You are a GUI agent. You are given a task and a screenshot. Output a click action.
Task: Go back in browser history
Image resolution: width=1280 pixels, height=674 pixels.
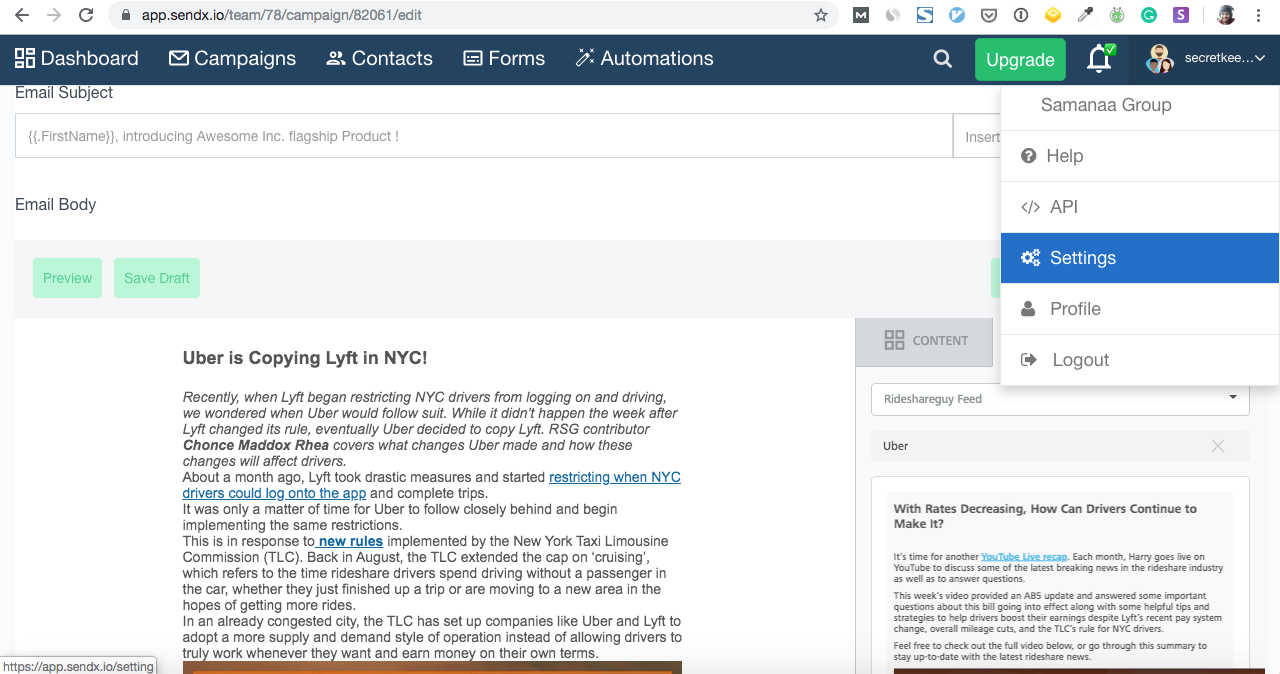tap(21, 15)
